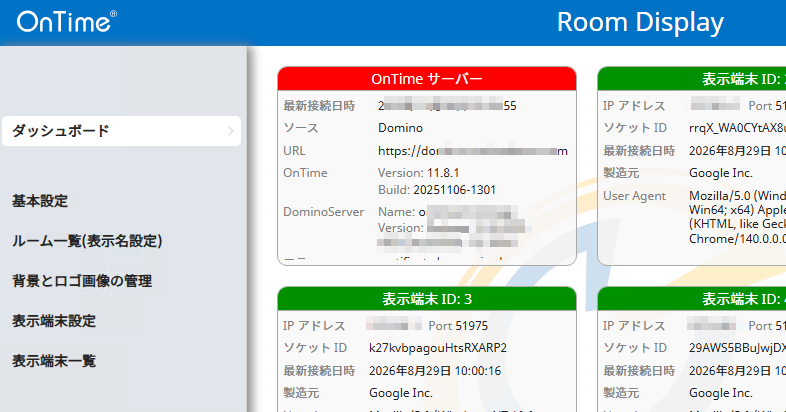Screen dimensions: 786x412
Task: Click the 最新接続日時 label in OnTime サーバー card
Action: click(x=319, y=106)
